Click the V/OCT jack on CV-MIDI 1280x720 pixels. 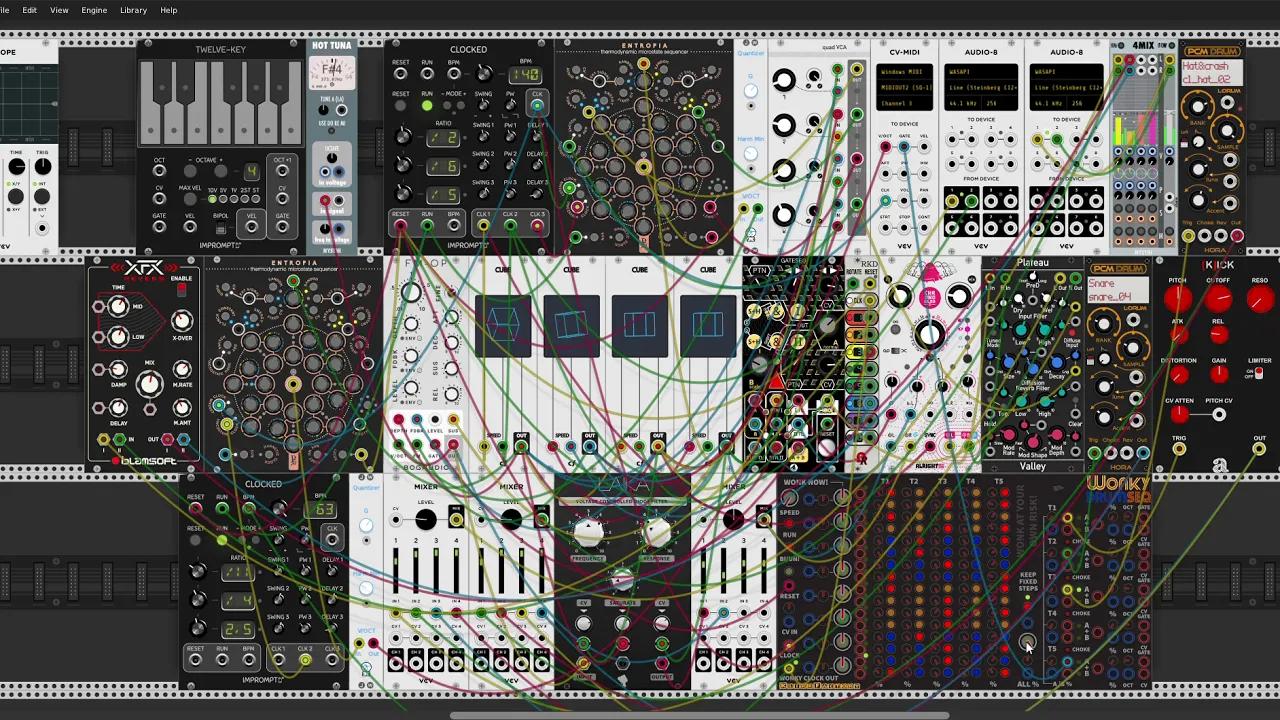tap(885, 146)
